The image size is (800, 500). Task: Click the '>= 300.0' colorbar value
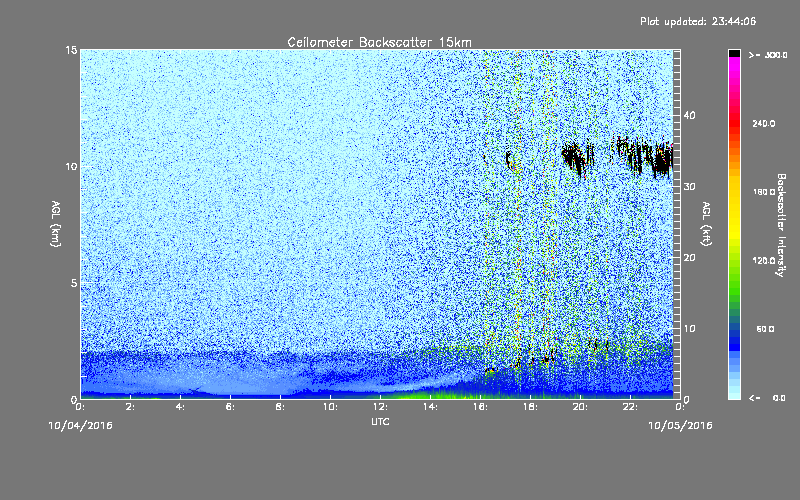pyautogui.click(x=768, y=55)
